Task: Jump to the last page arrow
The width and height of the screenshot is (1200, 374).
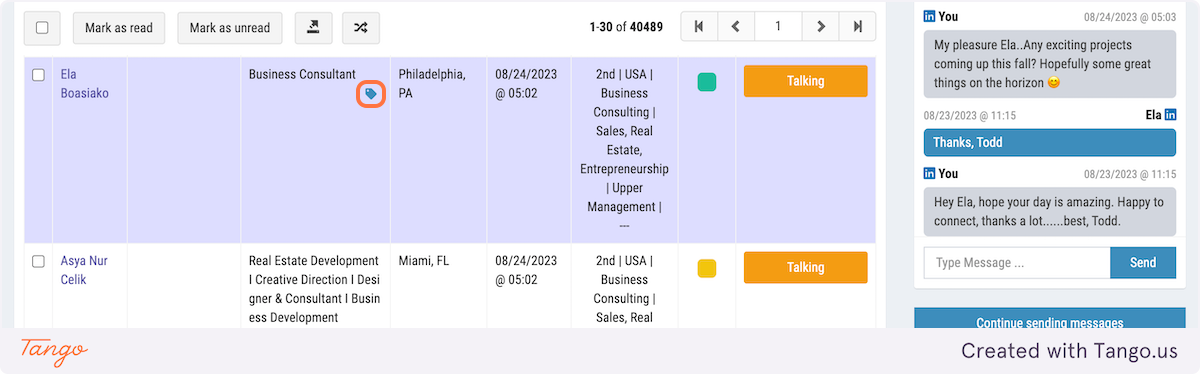Action: click(x=858, y=27)
